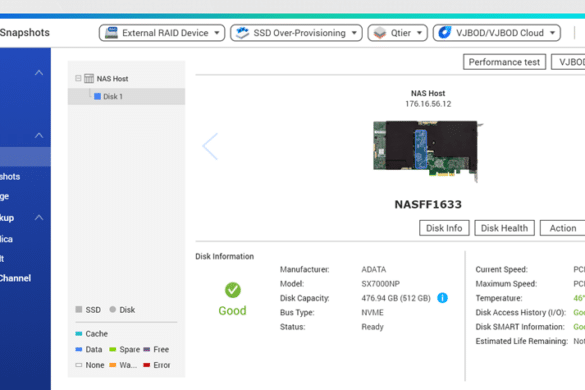Click the Cache legend color swatch
The width and height of the screenshot is (585, 390).
(x=79, y=334)
